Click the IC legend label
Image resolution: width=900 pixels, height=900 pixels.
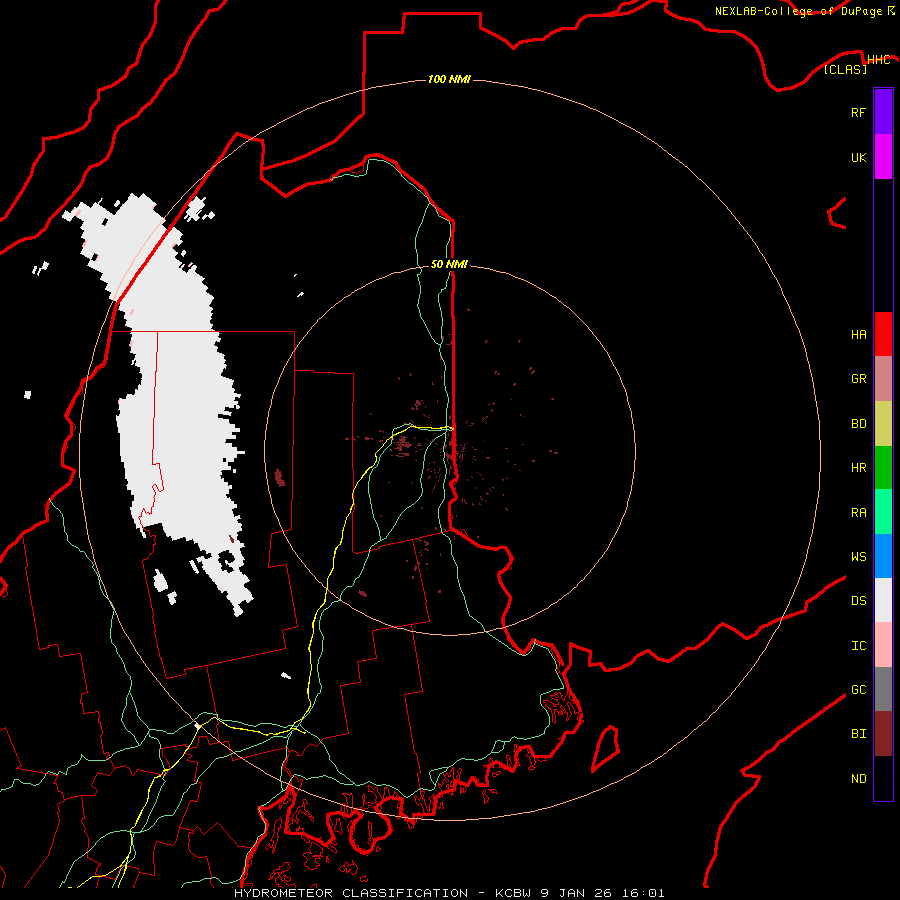858,646
